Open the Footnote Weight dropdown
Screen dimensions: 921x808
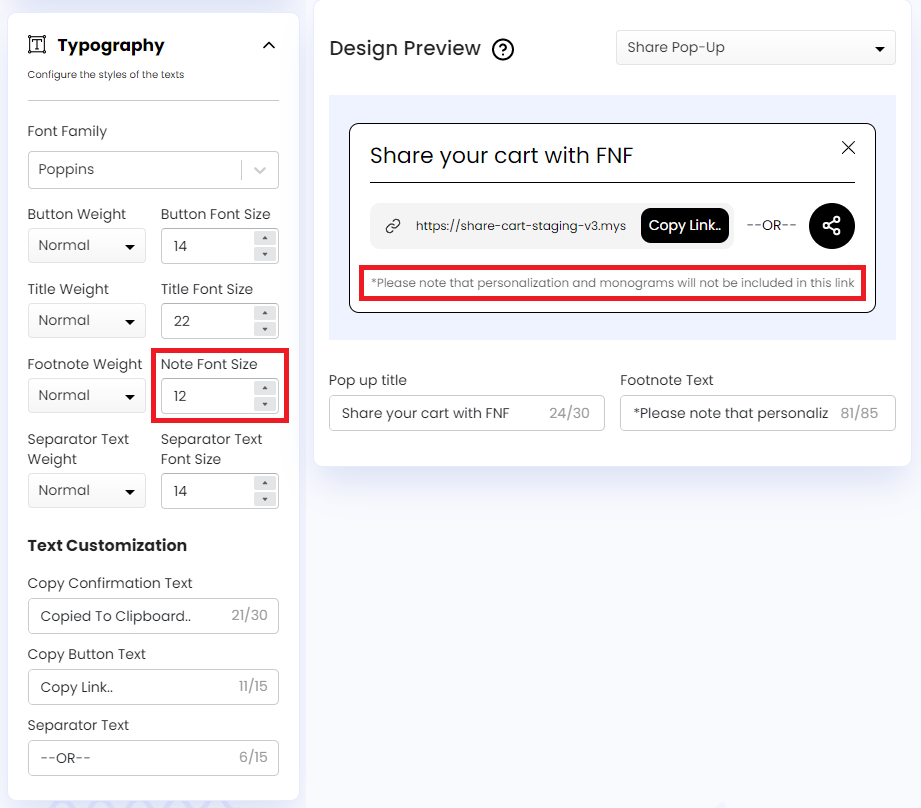coord(86,396)
